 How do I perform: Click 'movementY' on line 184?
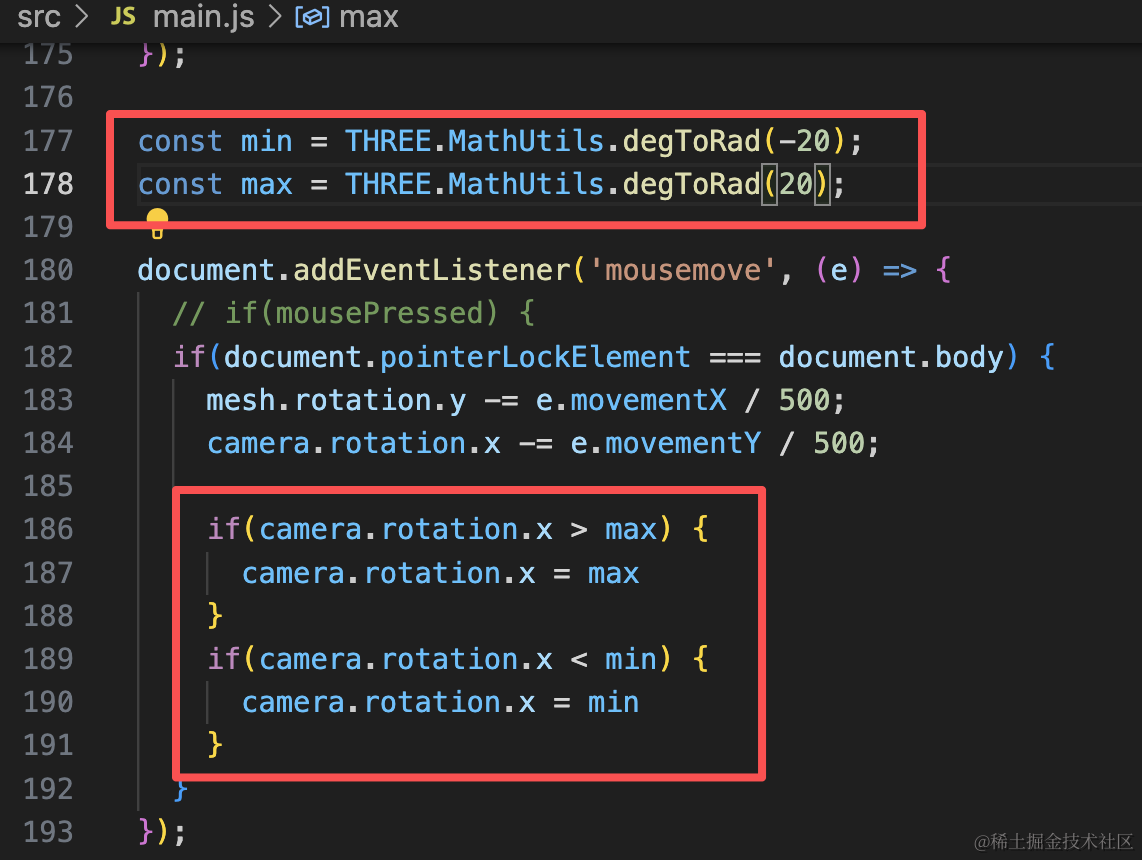(x=683, y=443)
